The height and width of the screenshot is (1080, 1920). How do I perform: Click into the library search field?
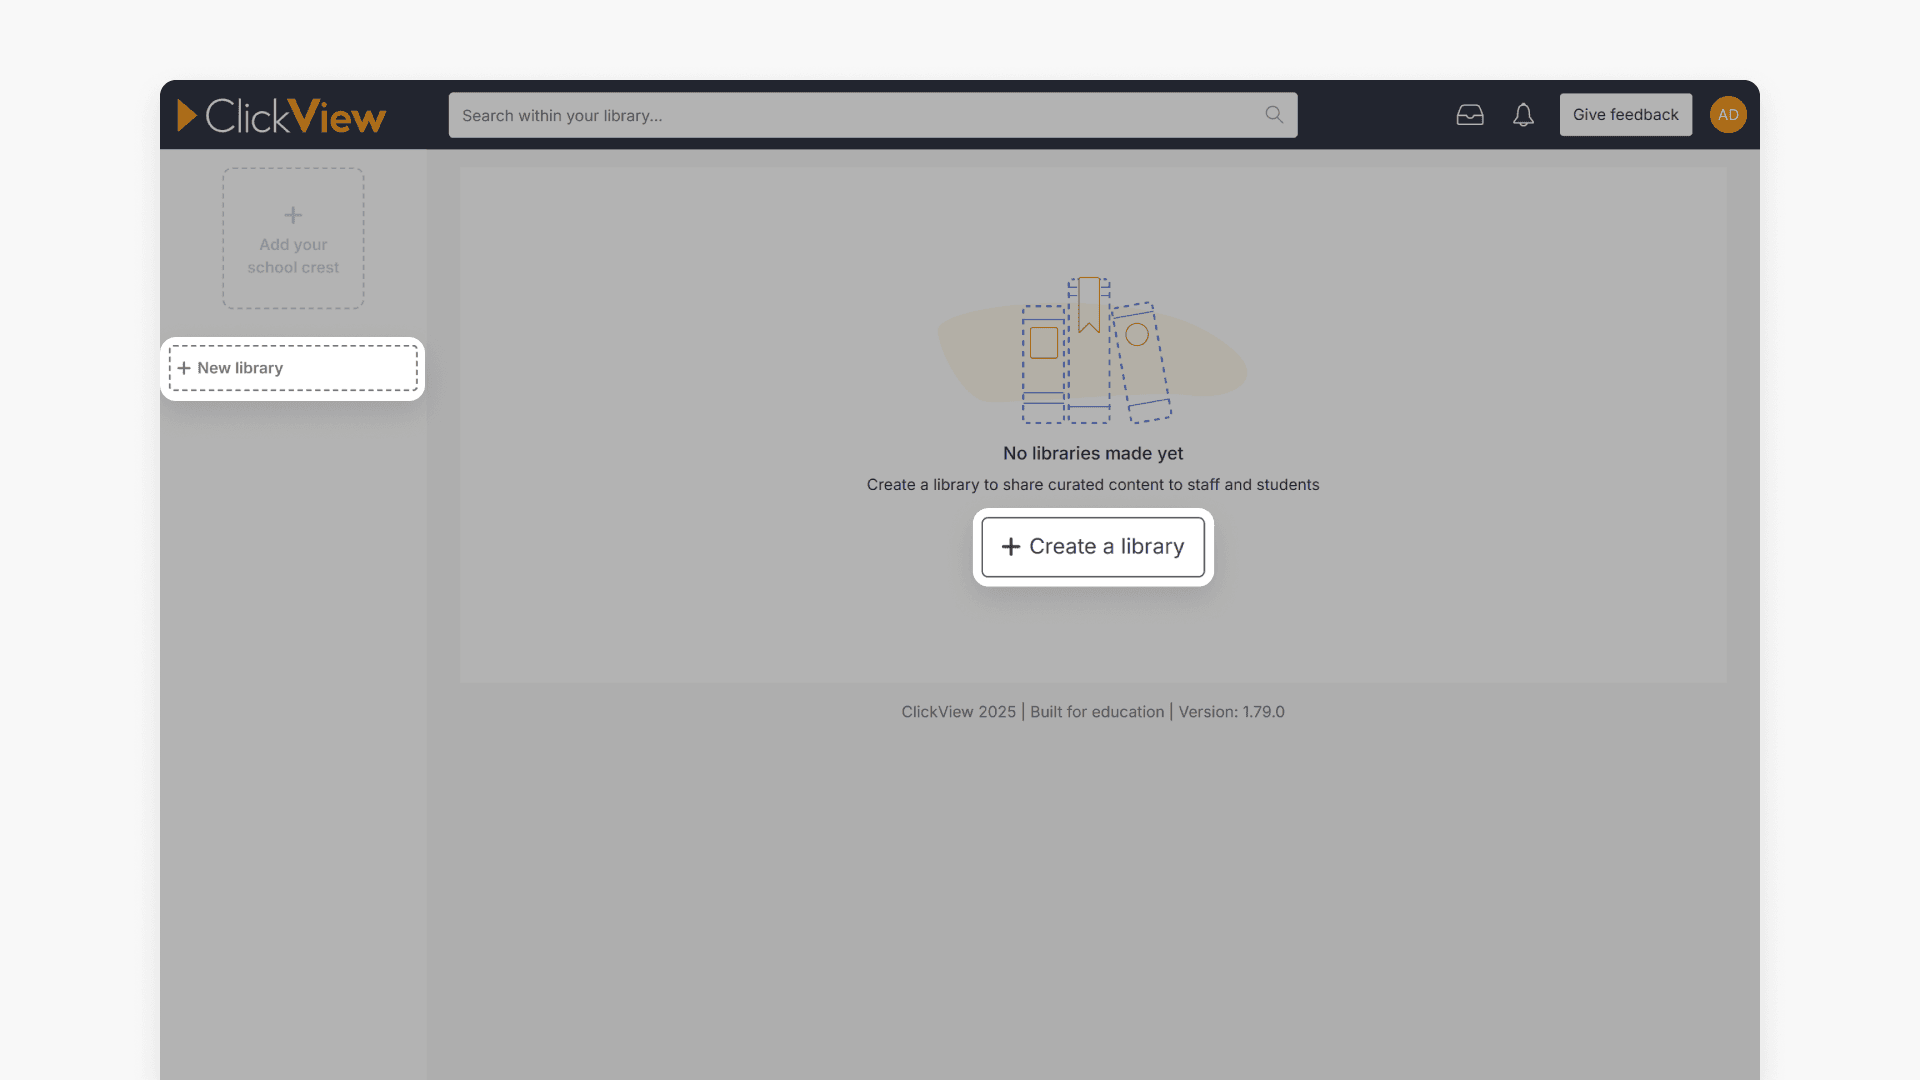(x=872, y=114)
